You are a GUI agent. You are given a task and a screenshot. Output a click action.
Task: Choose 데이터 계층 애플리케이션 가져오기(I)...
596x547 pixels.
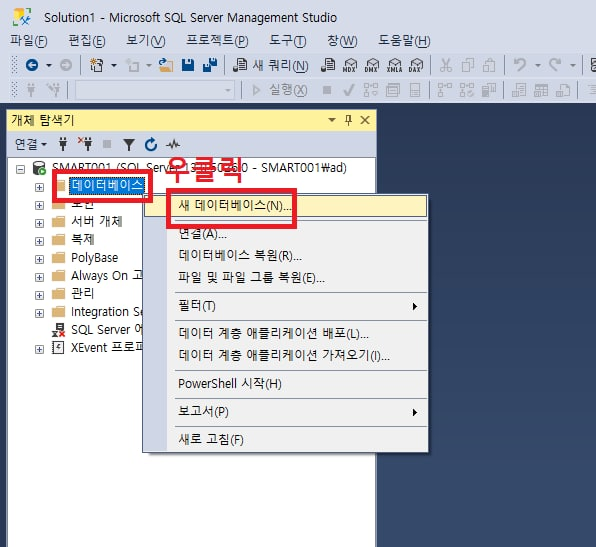click(x=285, y=355)
